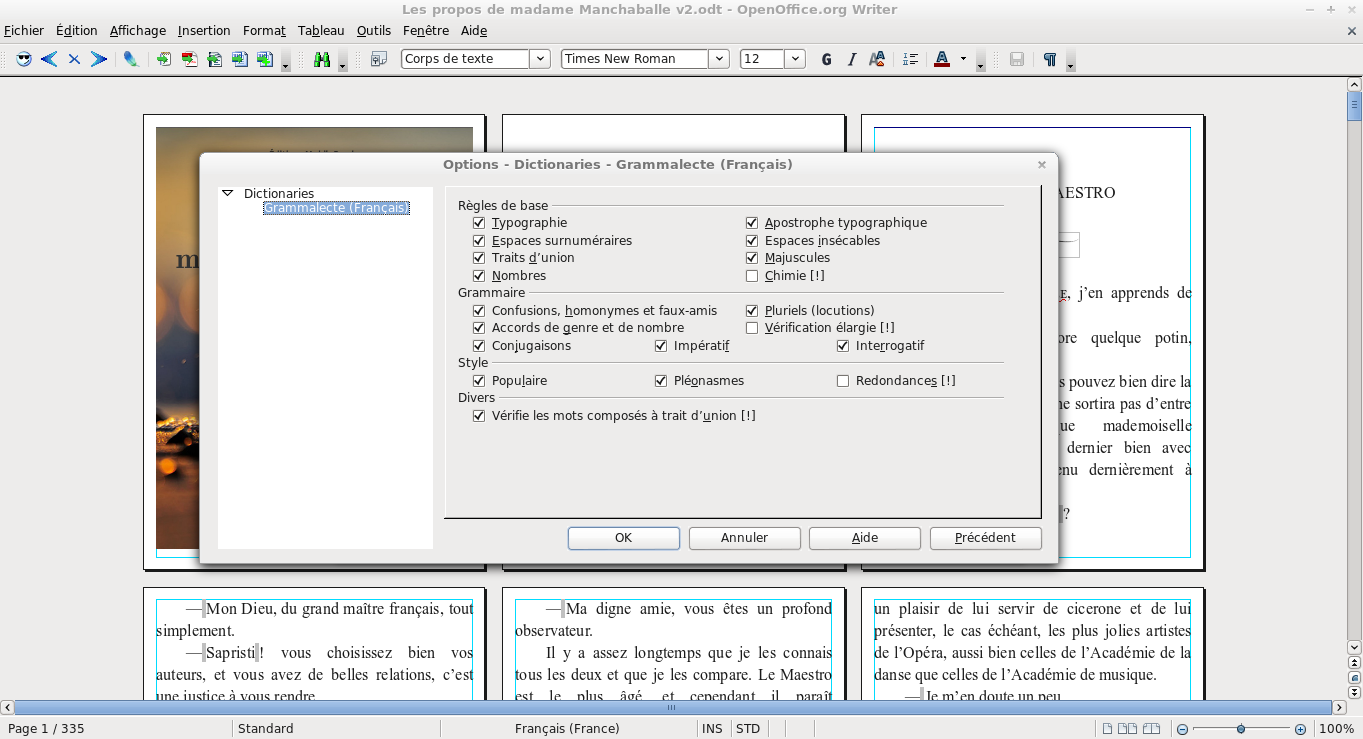Uncheck the Typographie option
The height and width of the screenshot is (739, 1363).
479,223
